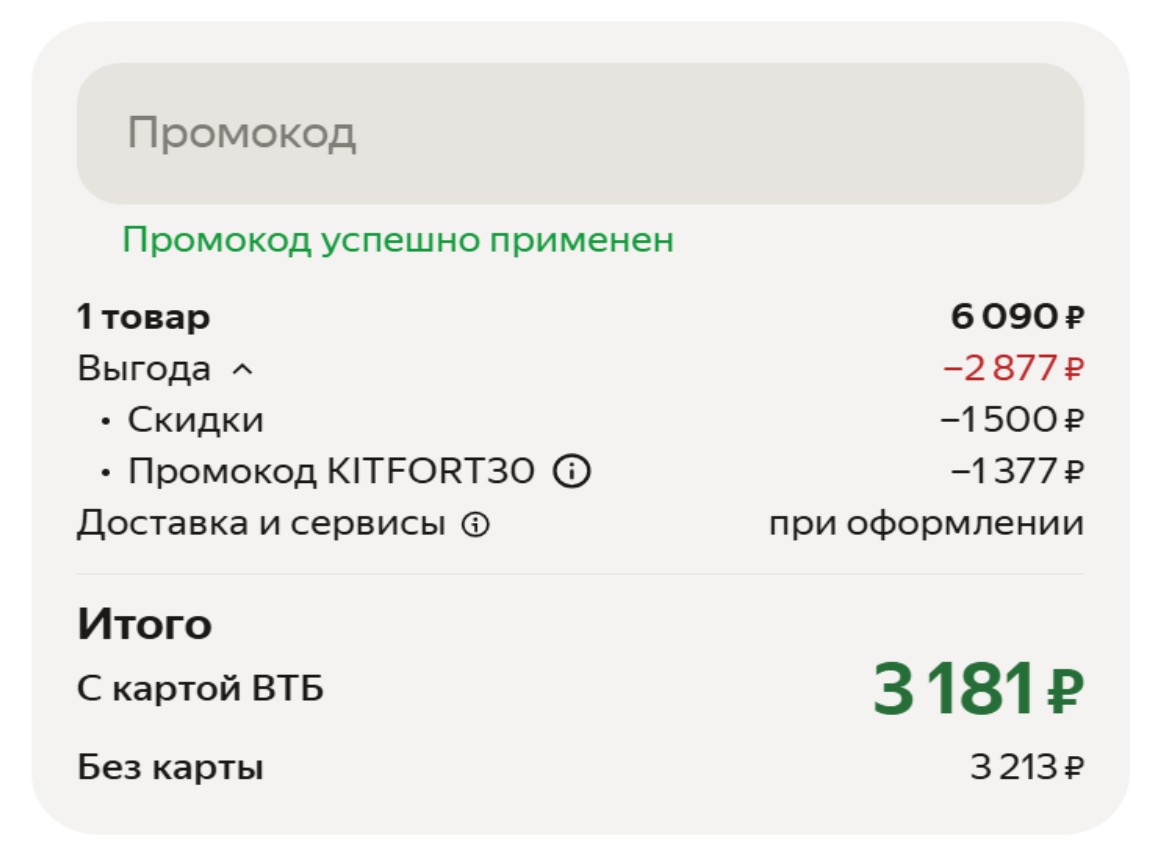Click the 3 213 ₽ price without card
The width and height of the screenshot is (1151, 859).
point(1026,768)
